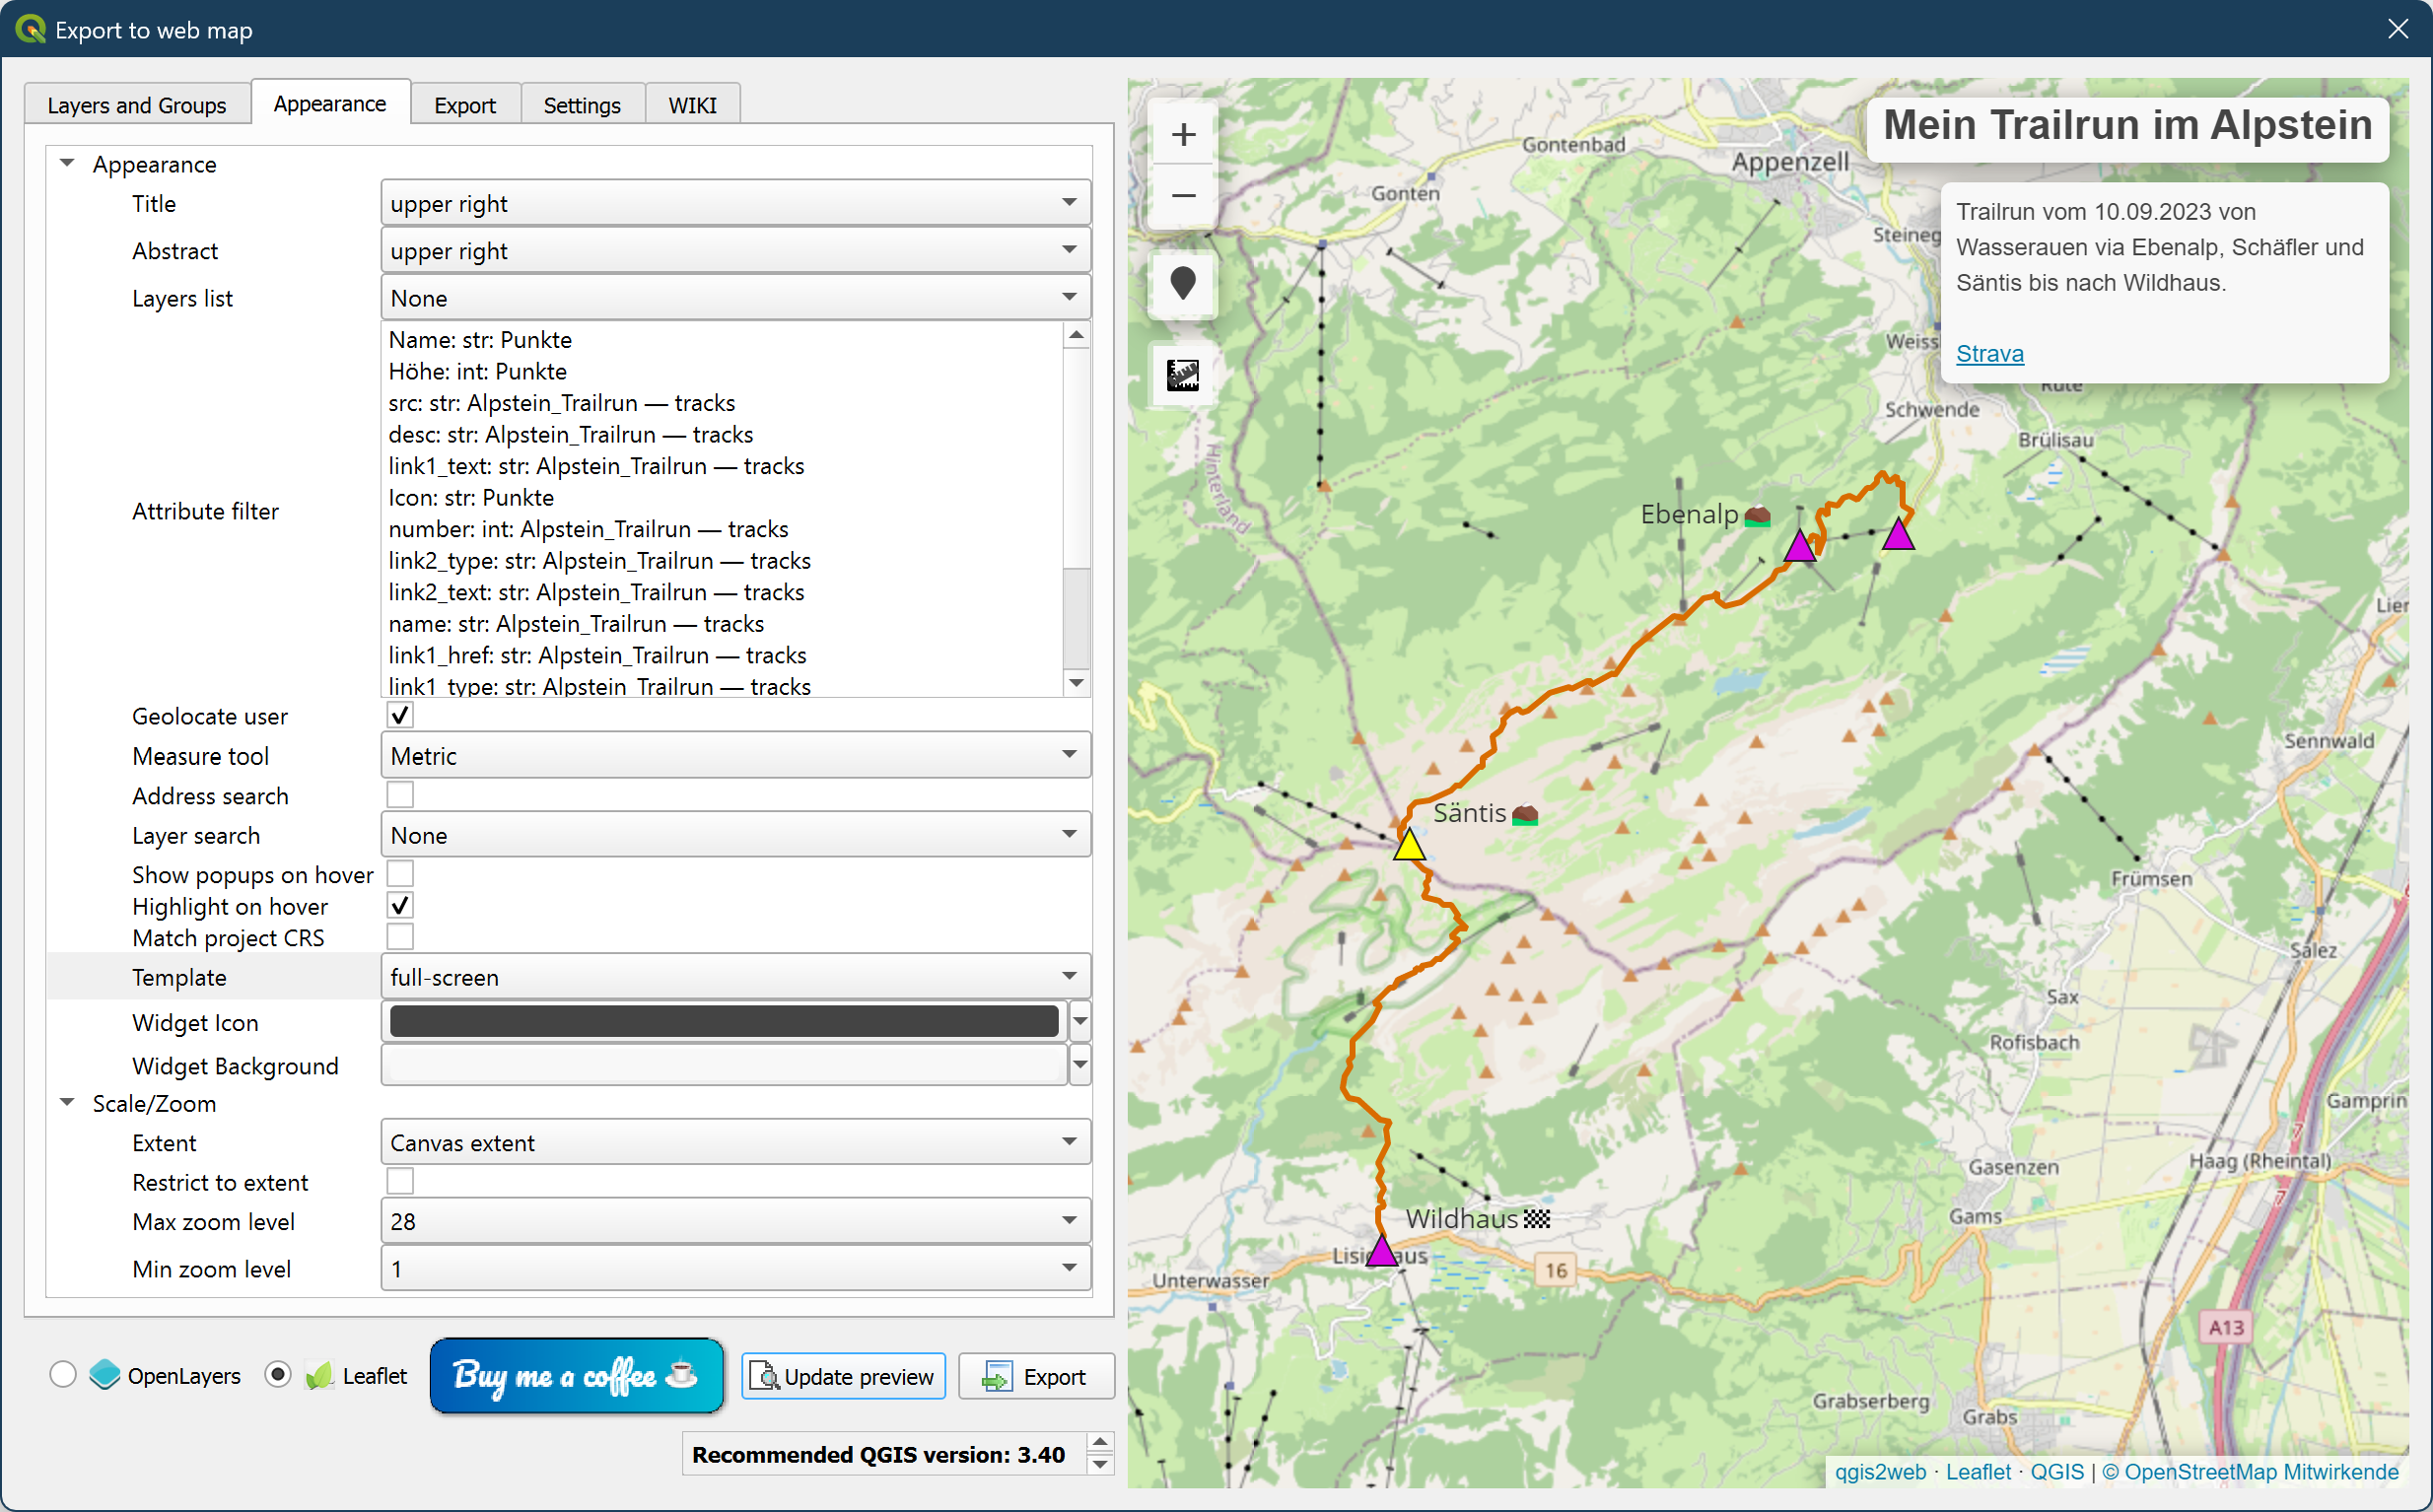Click the dark Widget Icon color swatch
Screen dimensions: 2433x1512
(723, 1022)
